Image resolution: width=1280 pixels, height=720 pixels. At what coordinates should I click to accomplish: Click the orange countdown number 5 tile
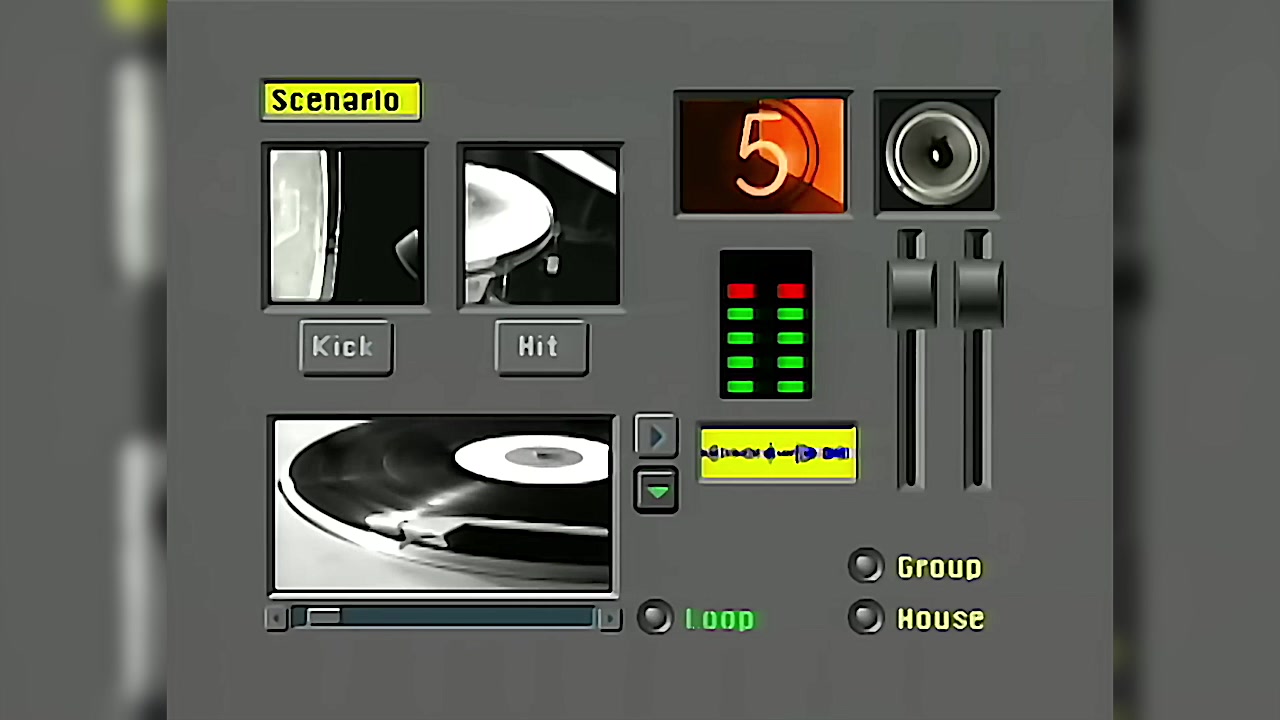click(x=763, y=154)
